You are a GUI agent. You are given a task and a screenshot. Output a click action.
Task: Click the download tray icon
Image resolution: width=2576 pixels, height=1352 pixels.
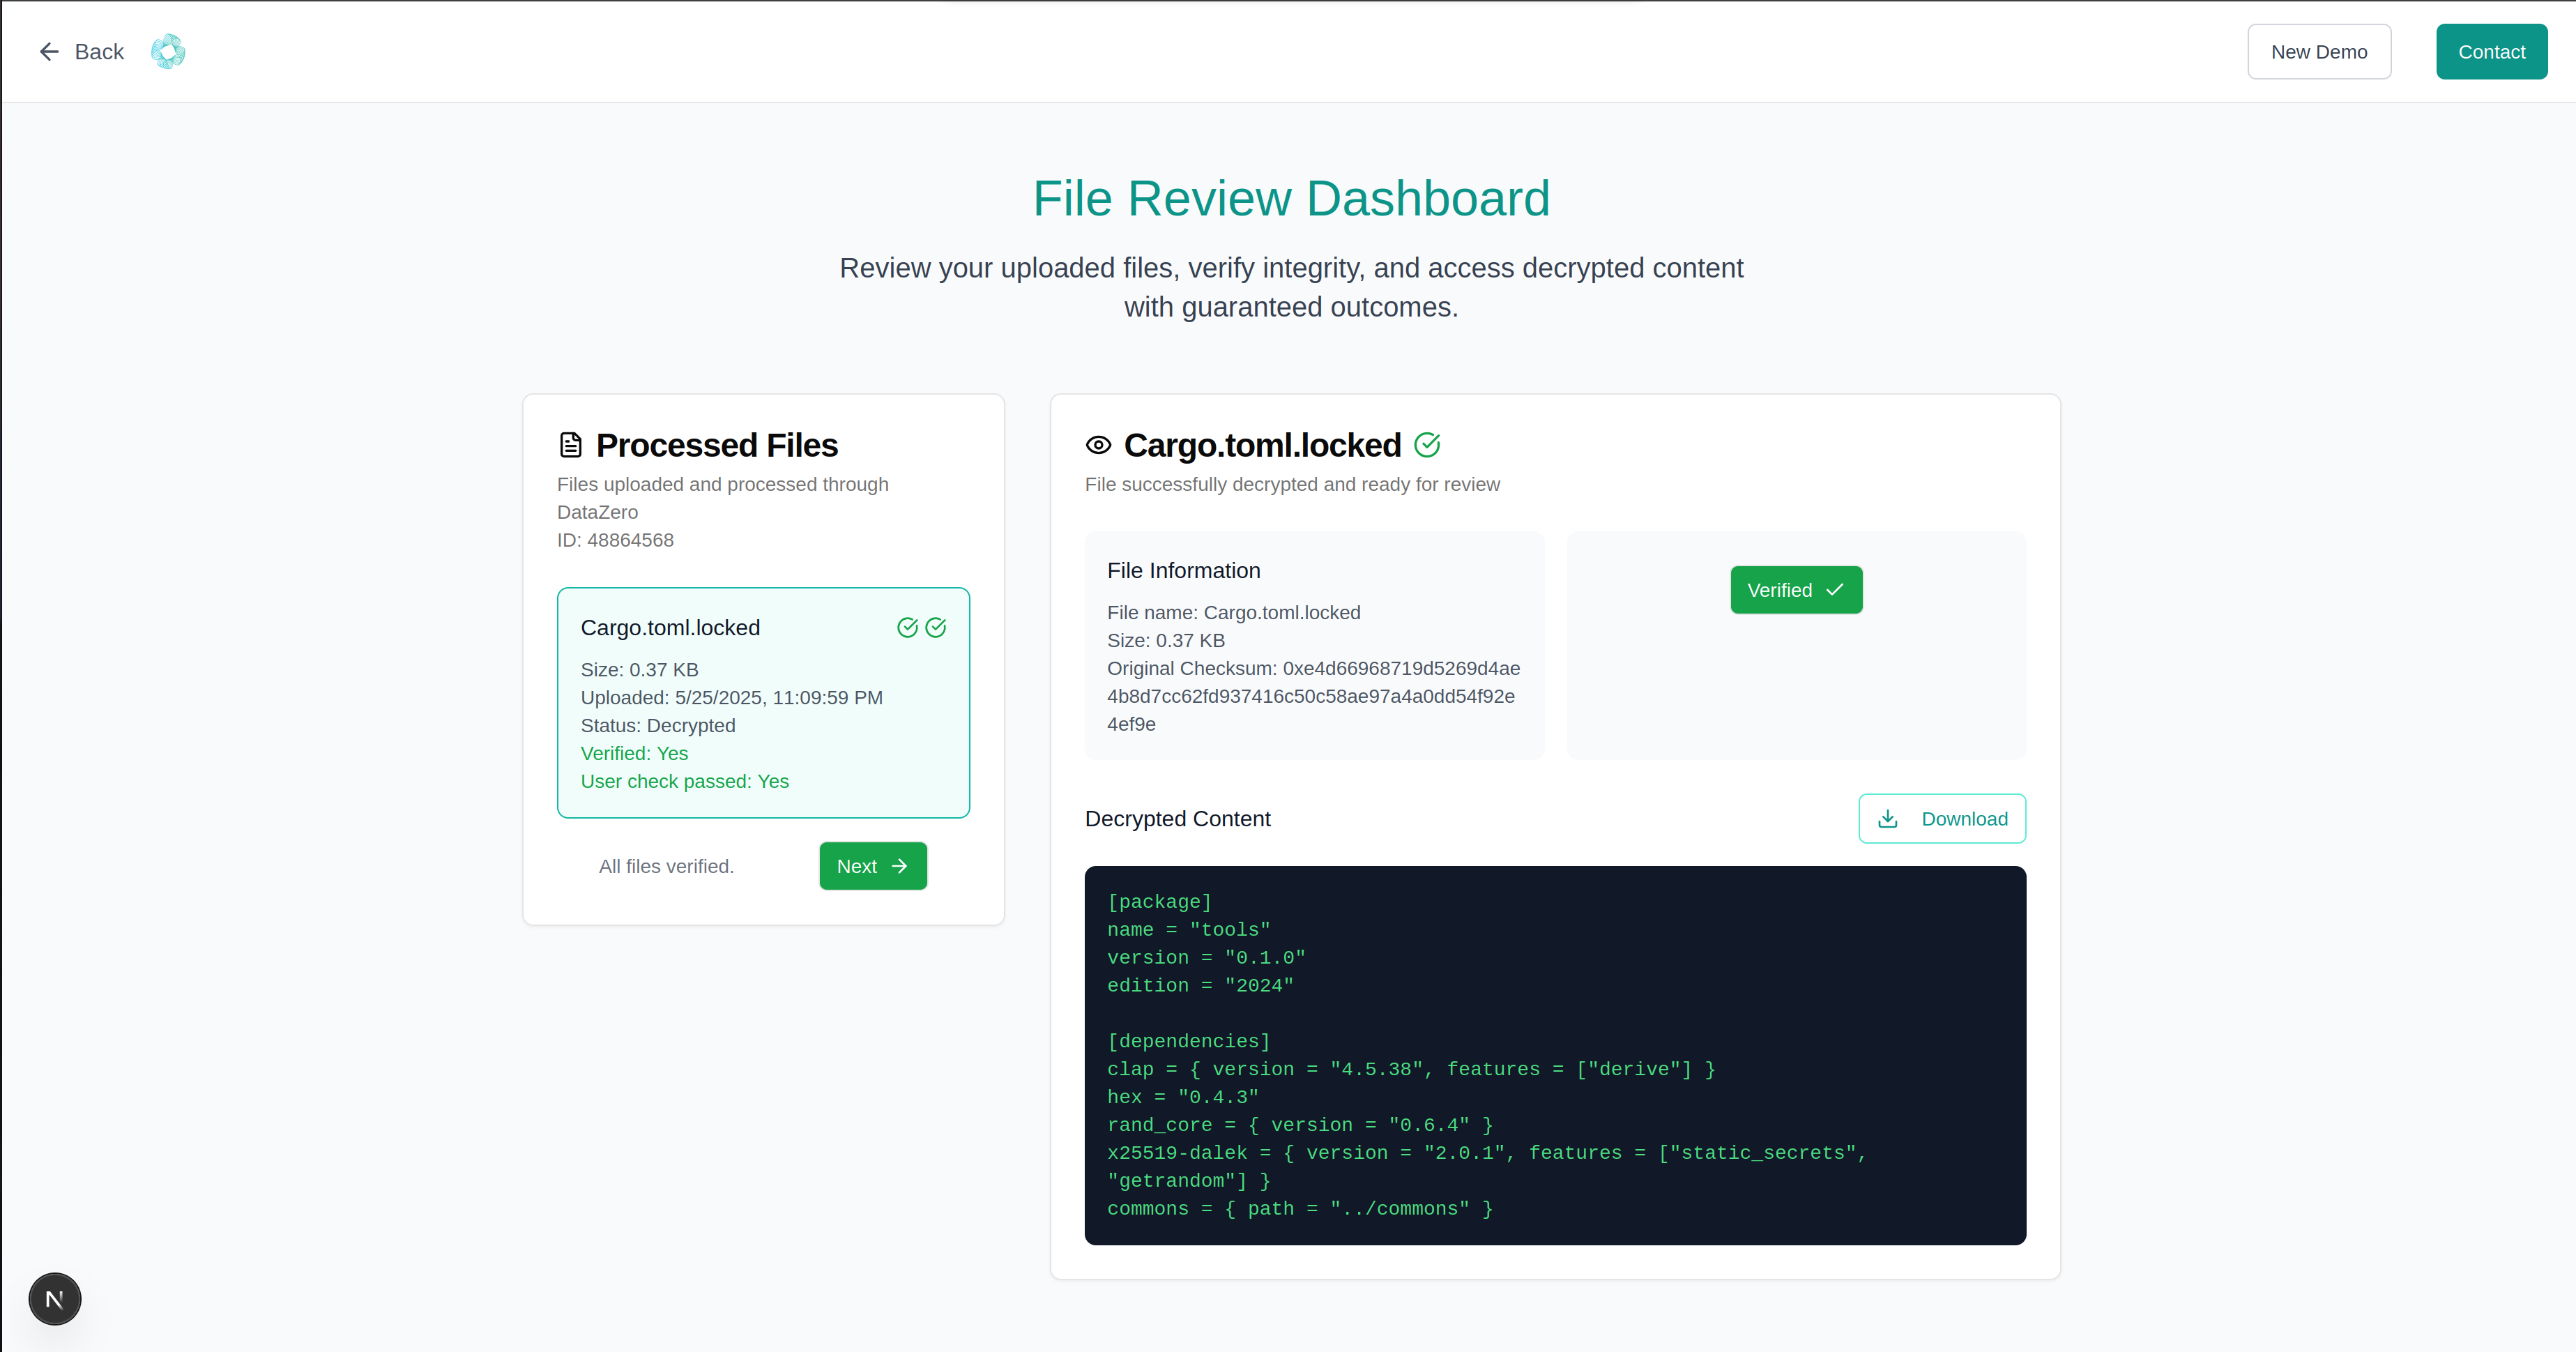(1887, 819)
